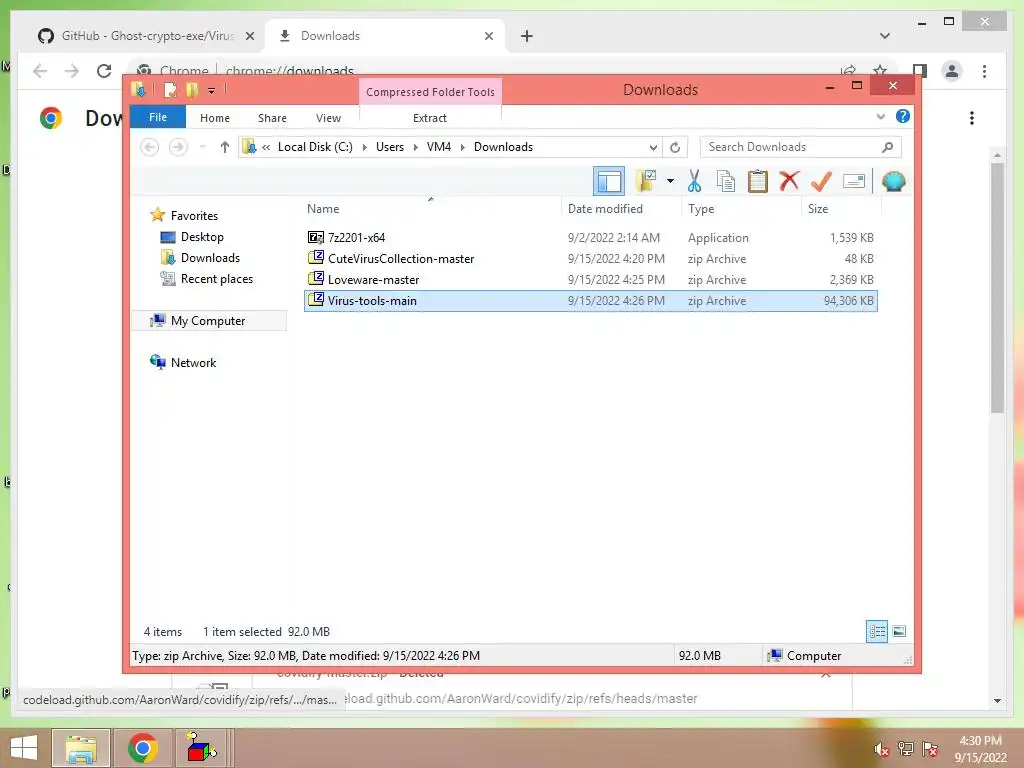Click the search magnifier icon
Viewport: 1024px width, 768px height.
tap(887, 147)
